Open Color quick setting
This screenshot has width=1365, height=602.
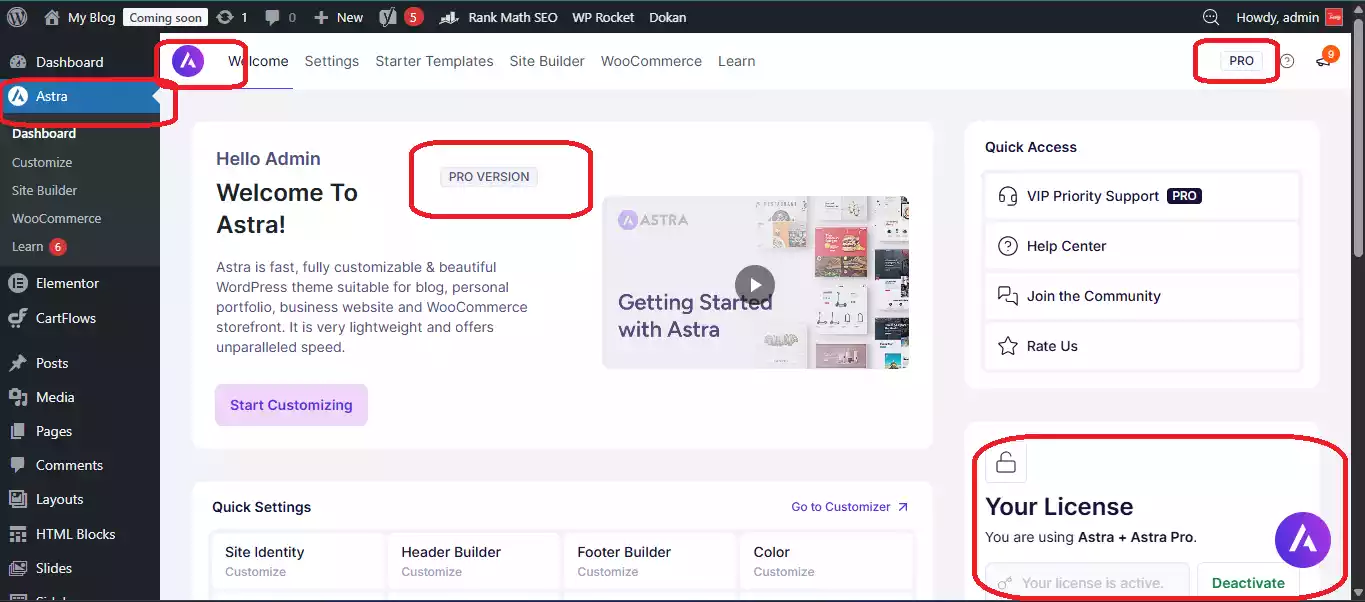click(x=826, y=561)
